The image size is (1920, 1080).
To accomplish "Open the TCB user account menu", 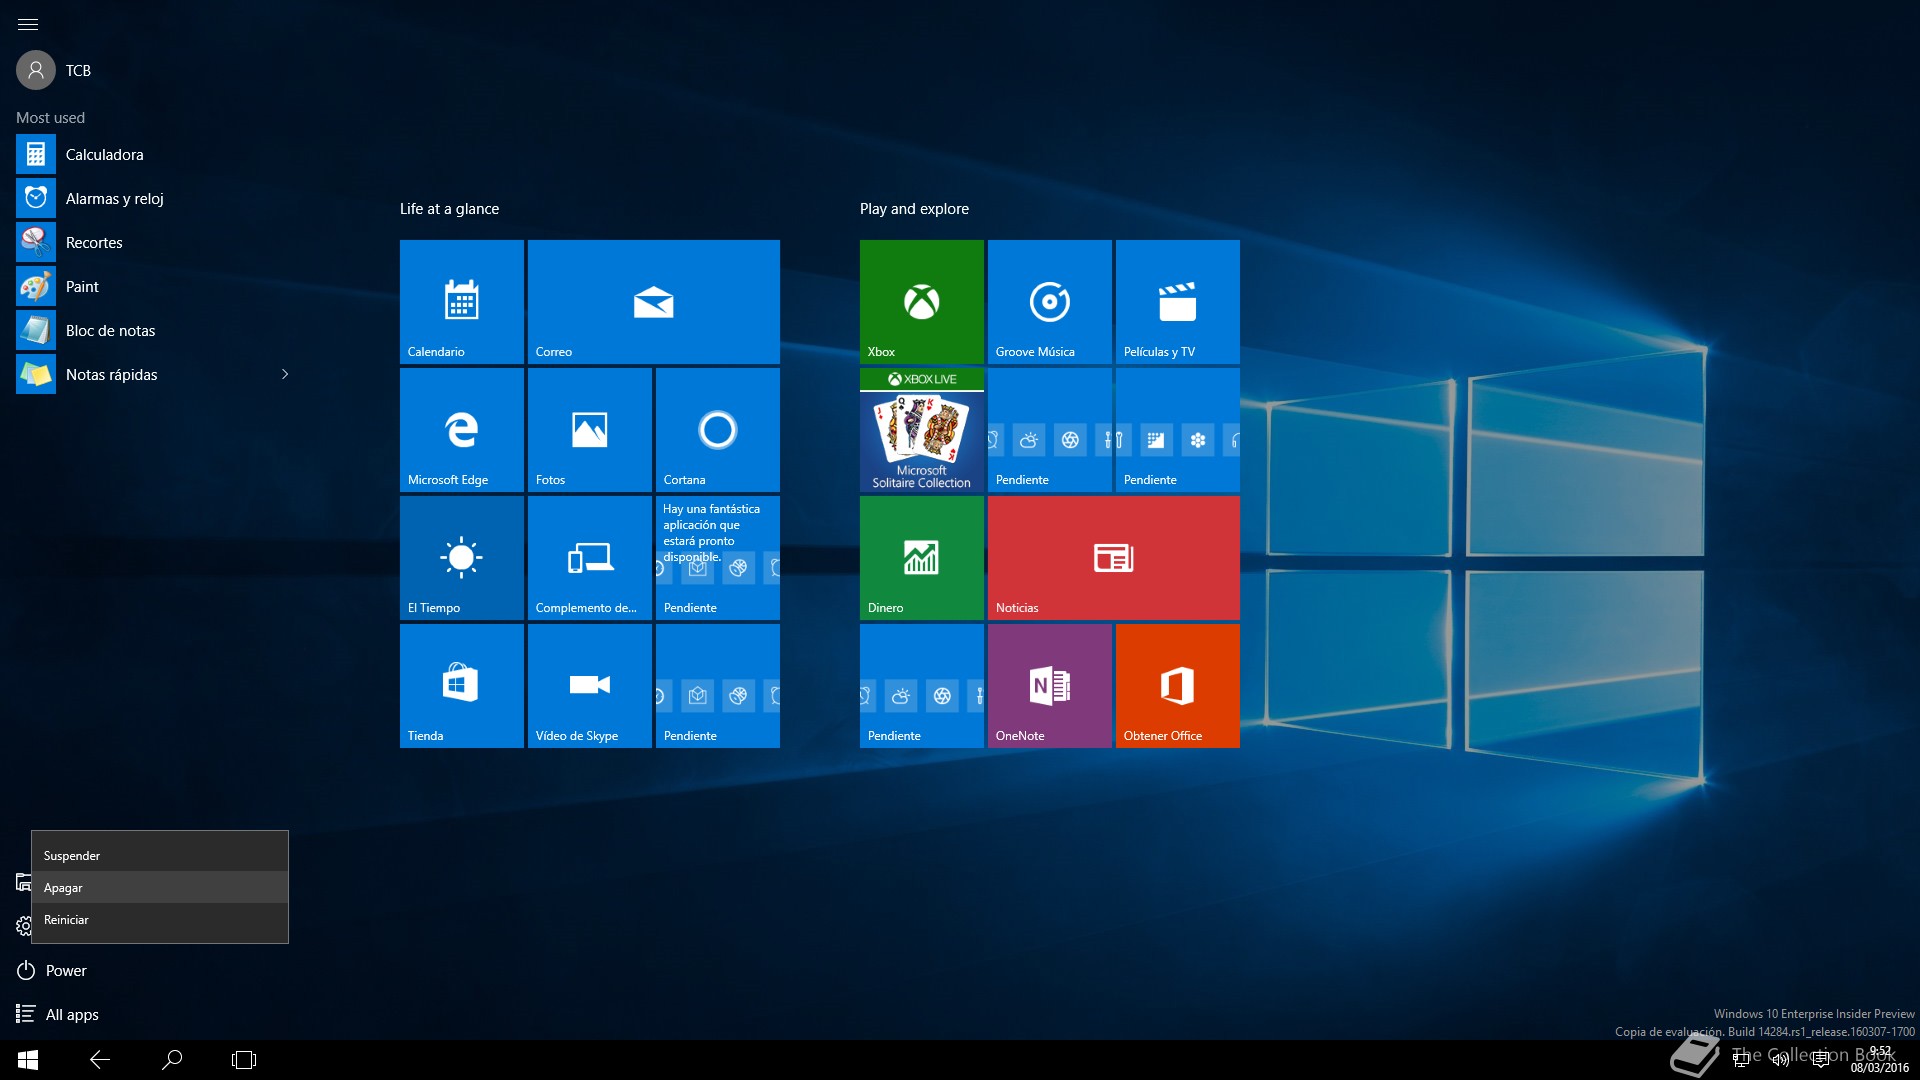I will tap(54, 70).
